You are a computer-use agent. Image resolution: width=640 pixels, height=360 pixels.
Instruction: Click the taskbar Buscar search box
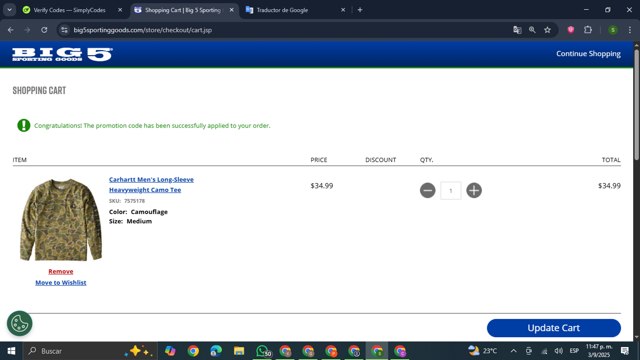[89, 351]
